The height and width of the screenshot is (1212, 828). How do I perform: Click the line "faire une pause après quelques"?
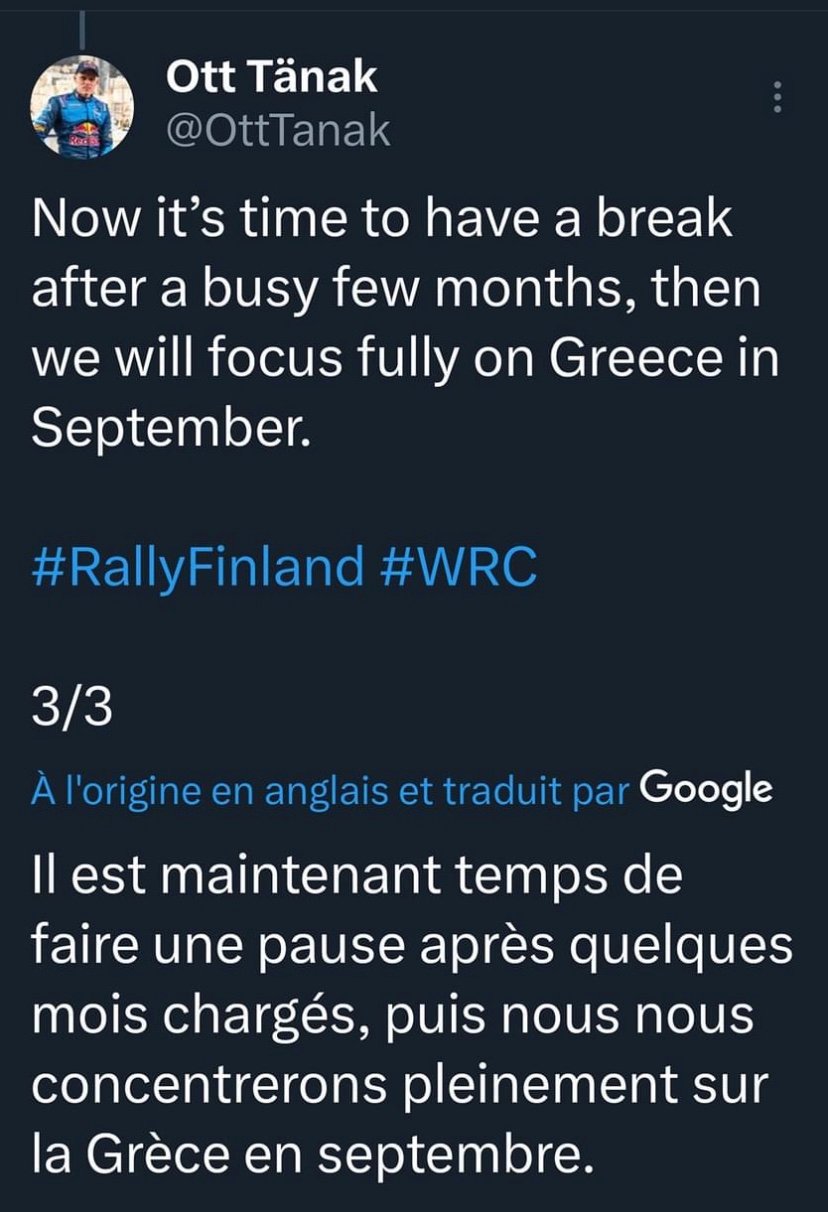[411, 947]
